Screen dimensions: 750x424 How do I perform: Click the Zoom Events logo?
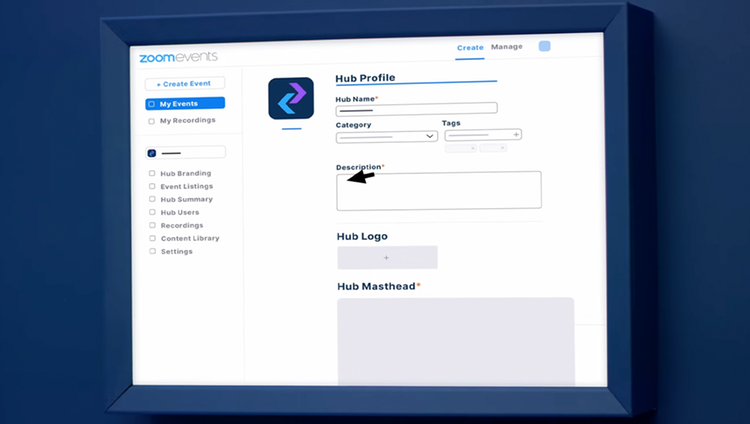[178, 57]
